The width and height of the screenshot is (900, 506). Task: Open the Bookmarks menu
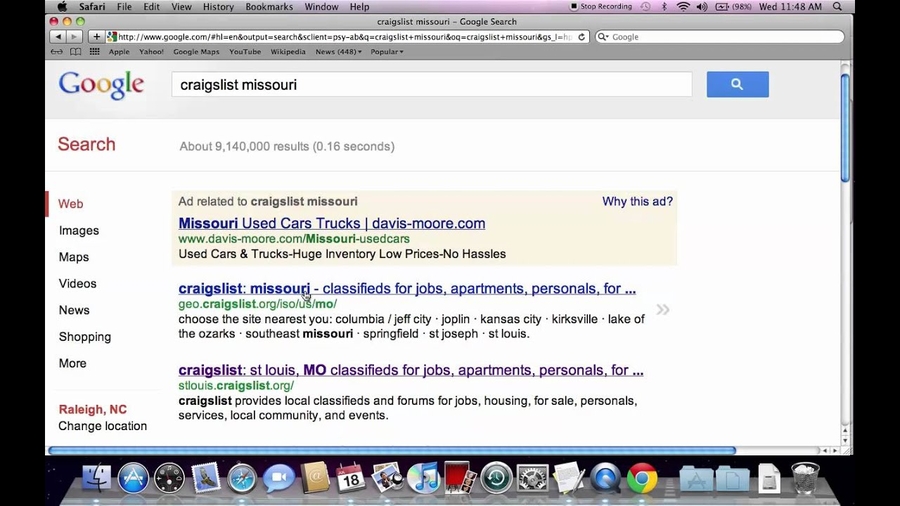pyautogui.click(x=269, y=7)
